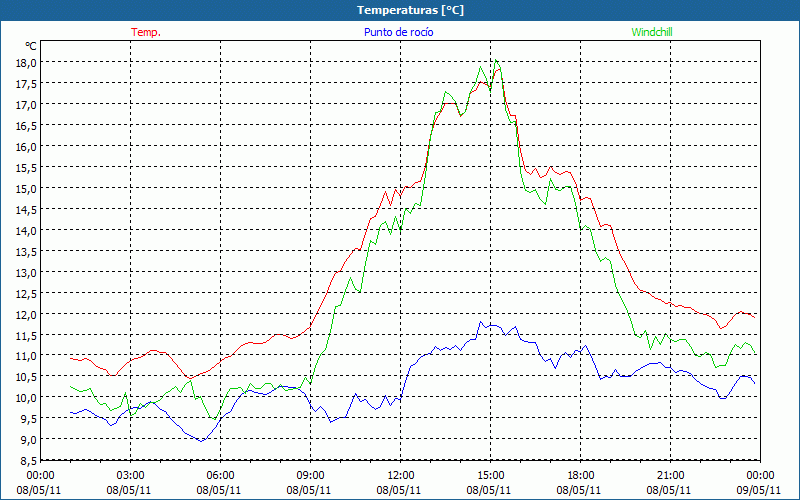The image size is (800, 500).
Task: Click the 16,0 value on the Y axis
Action: pos(26,146)
